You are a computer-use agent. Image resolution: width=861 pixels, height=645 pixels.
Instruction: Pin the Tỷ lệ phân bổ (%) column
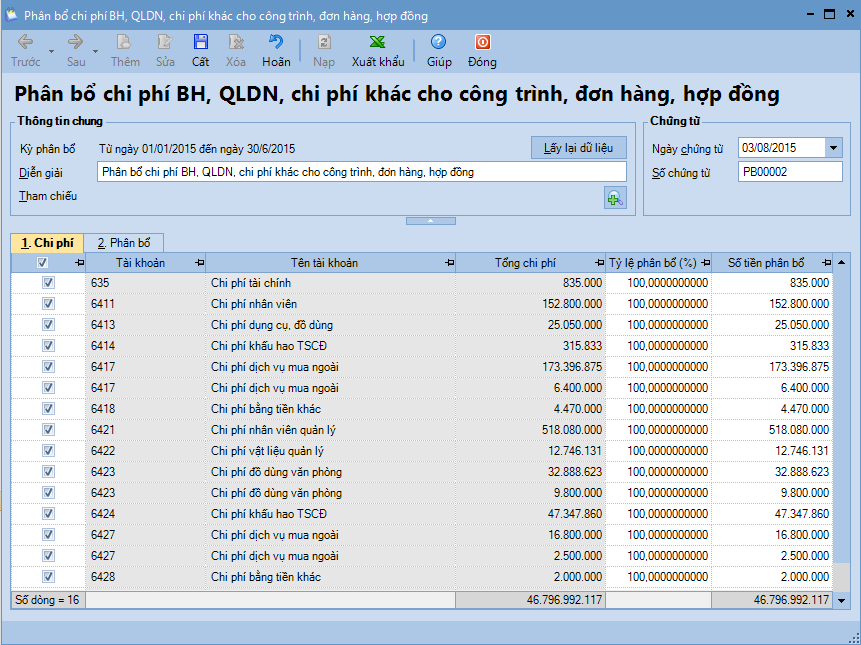[706, 263]
